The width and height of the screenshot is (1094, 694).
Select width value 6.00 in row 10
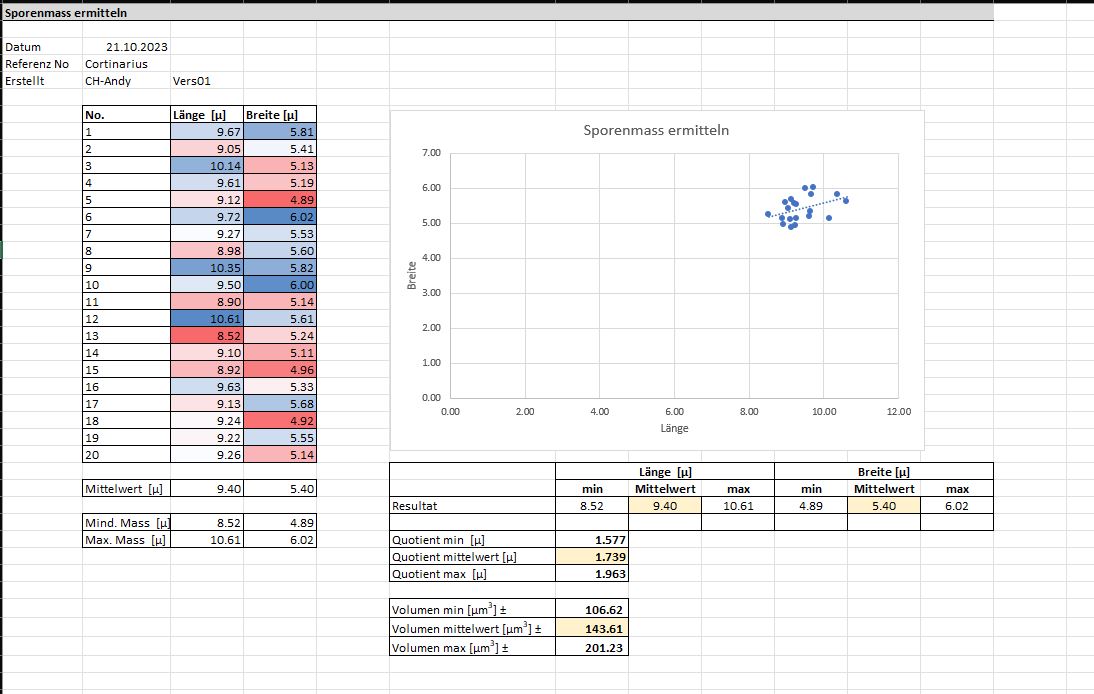coord(280,284)
